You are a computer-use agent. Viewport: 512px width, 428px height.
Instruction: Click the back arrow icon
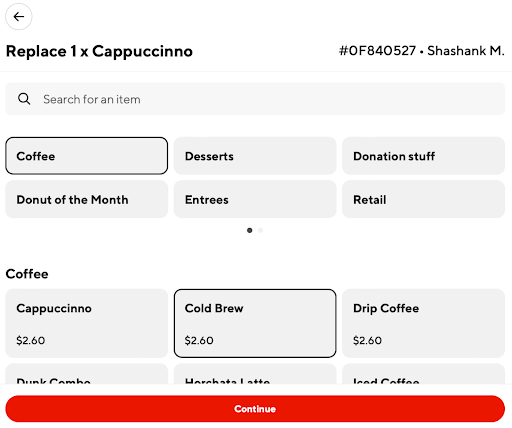[x=19, y=17]
